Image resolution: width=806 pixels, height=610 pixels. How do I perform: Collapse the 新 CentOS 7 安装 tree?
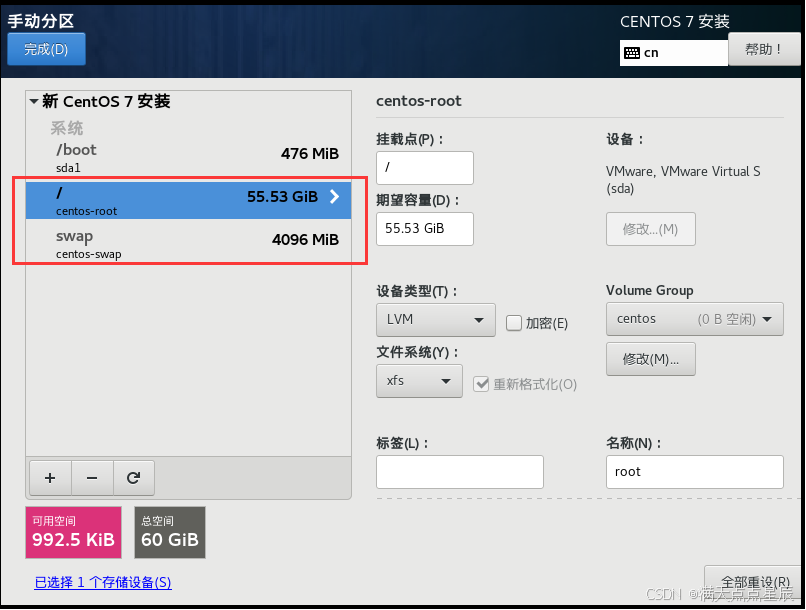click(34, 101)
